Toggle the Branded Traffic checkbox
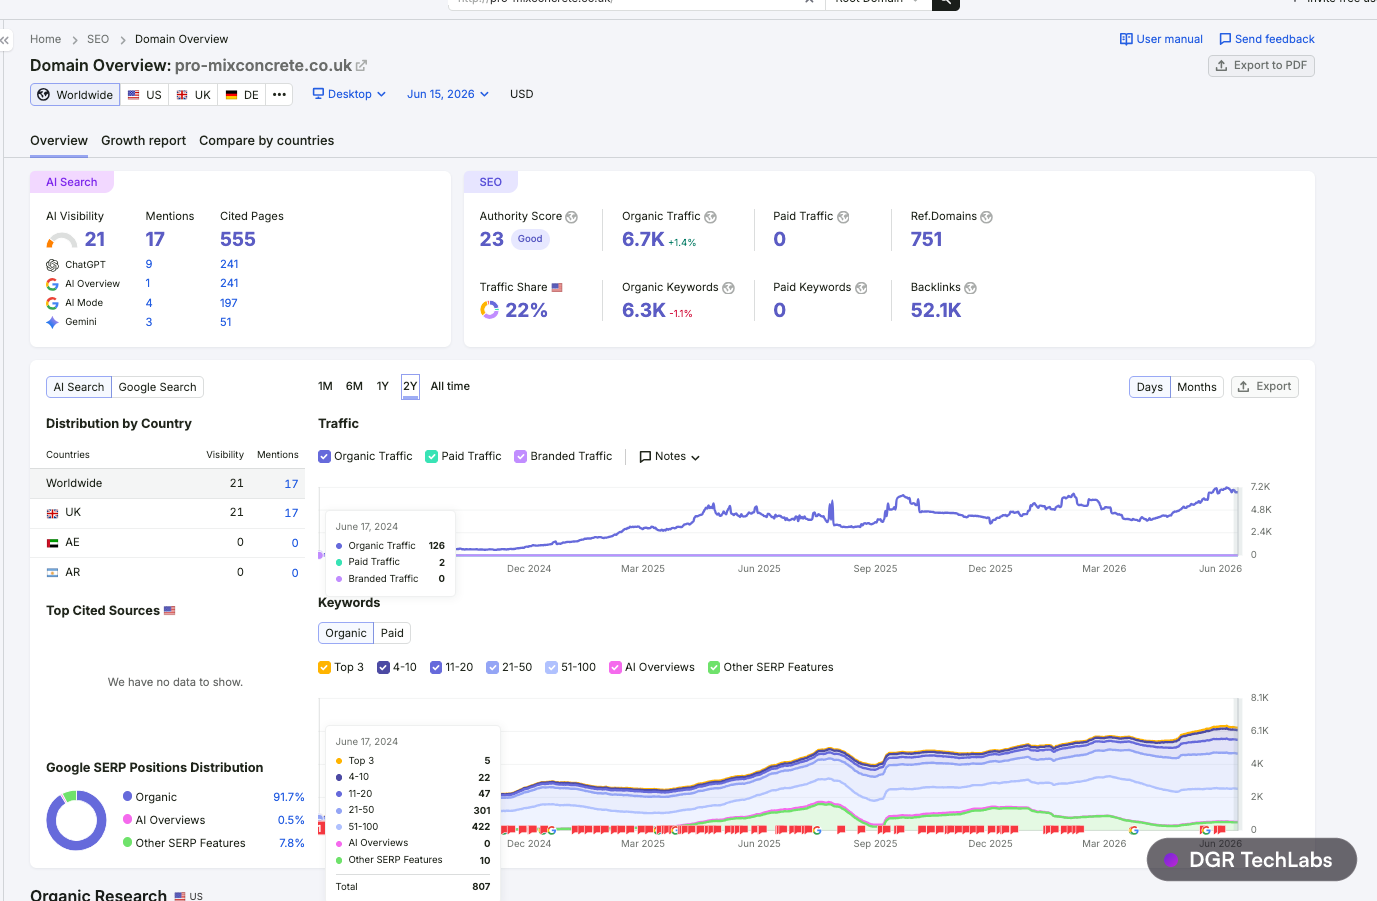 tap(520, 456)
